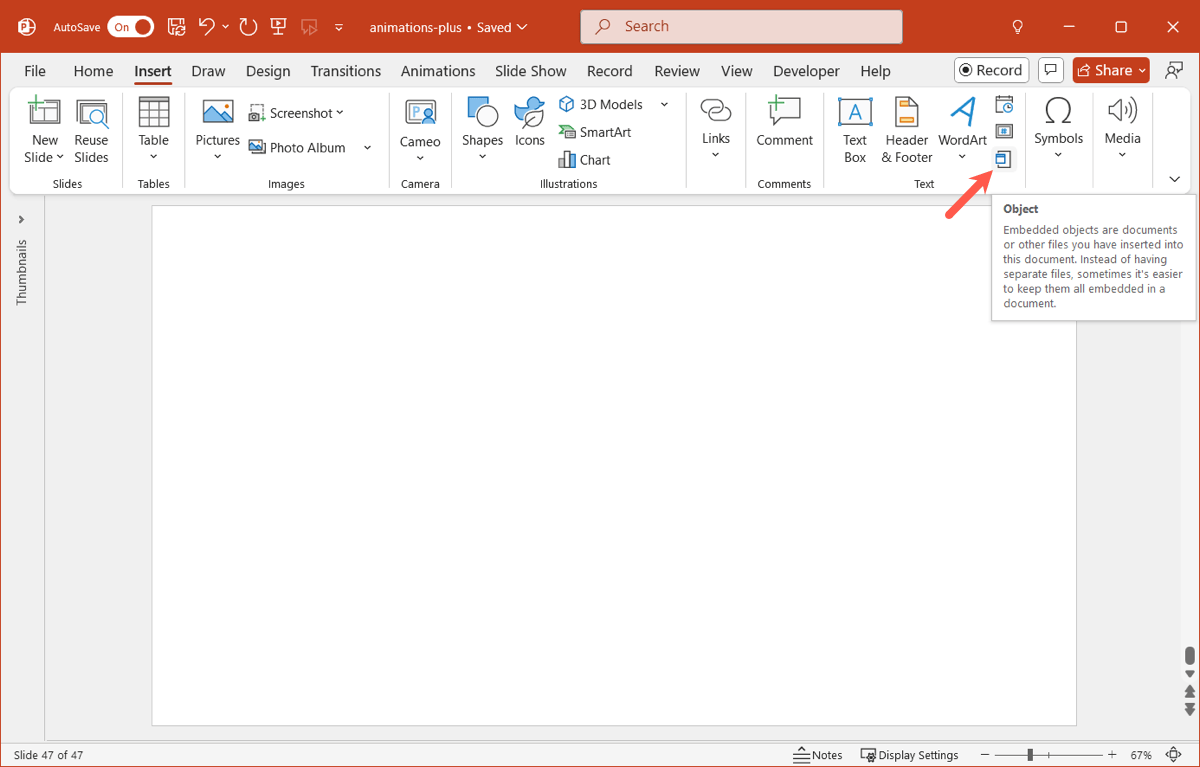Insert a Chart

coord(585,160)
